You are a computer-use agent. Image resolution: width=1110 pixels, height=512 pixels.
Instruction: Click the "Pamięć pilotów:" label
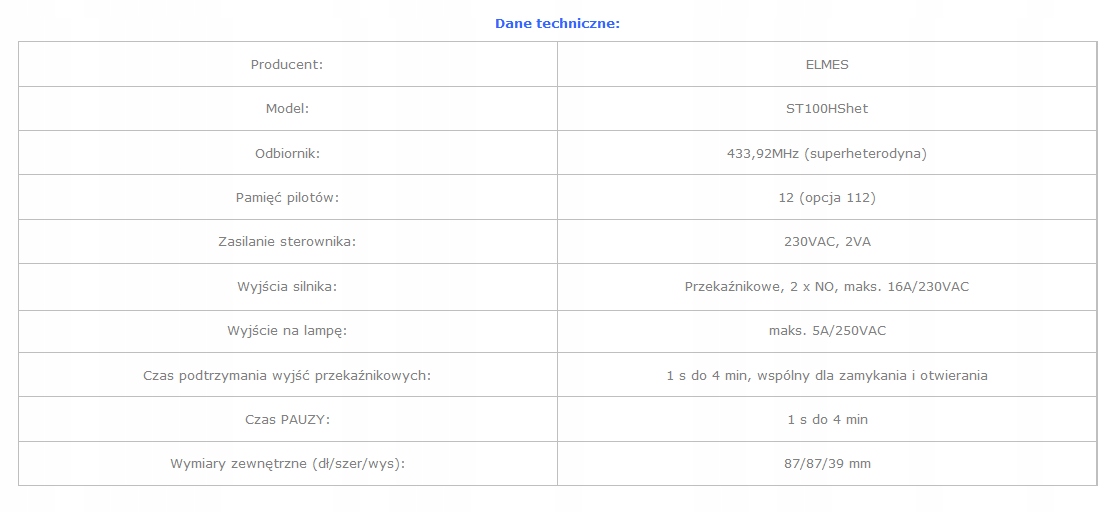[x=287, y=198]
